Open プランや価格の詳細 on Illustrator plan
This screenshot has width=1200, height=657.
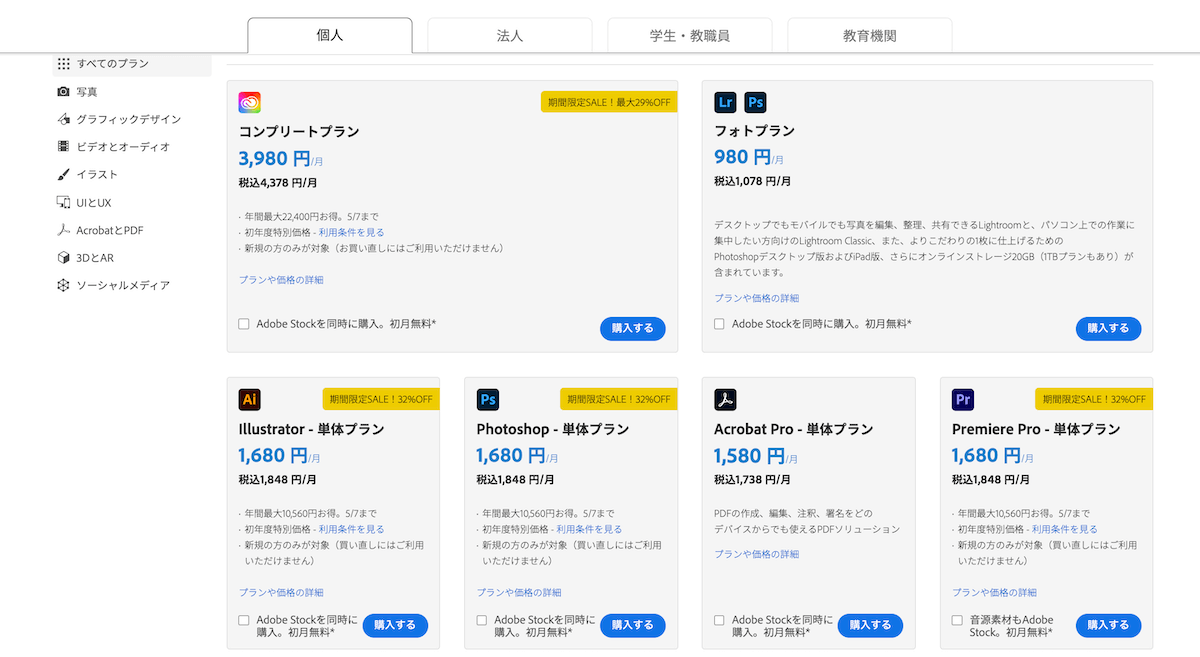coord(281,593)
